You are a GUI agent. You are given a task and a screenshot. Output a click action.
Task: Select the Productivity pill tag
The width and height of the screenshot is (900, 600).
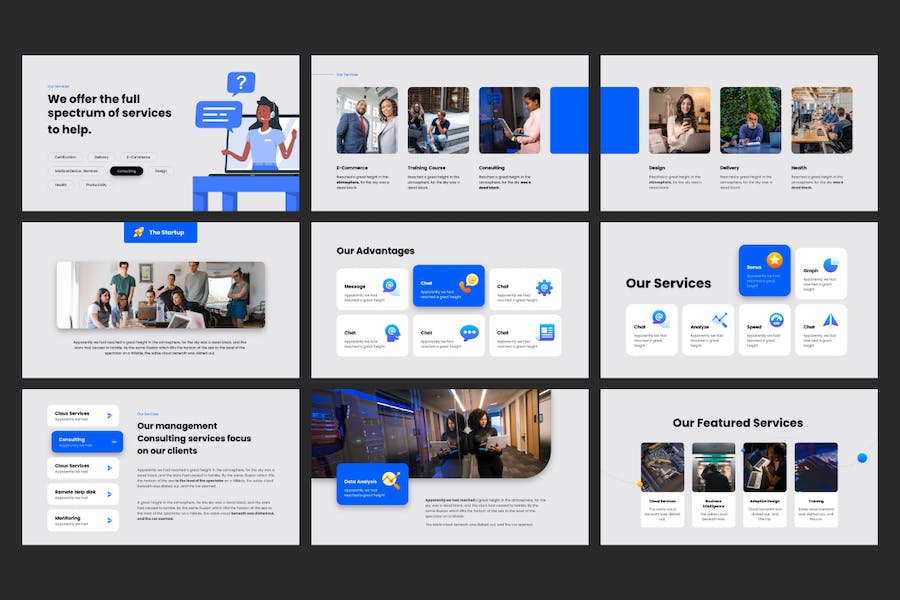coord(96,185)
